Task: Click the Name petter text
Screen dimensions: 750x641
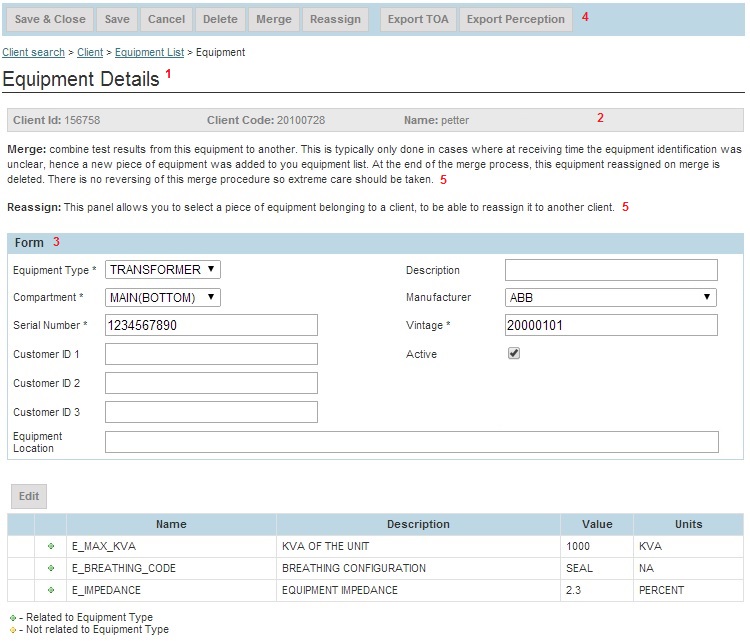Action: (x=436, y=120)
